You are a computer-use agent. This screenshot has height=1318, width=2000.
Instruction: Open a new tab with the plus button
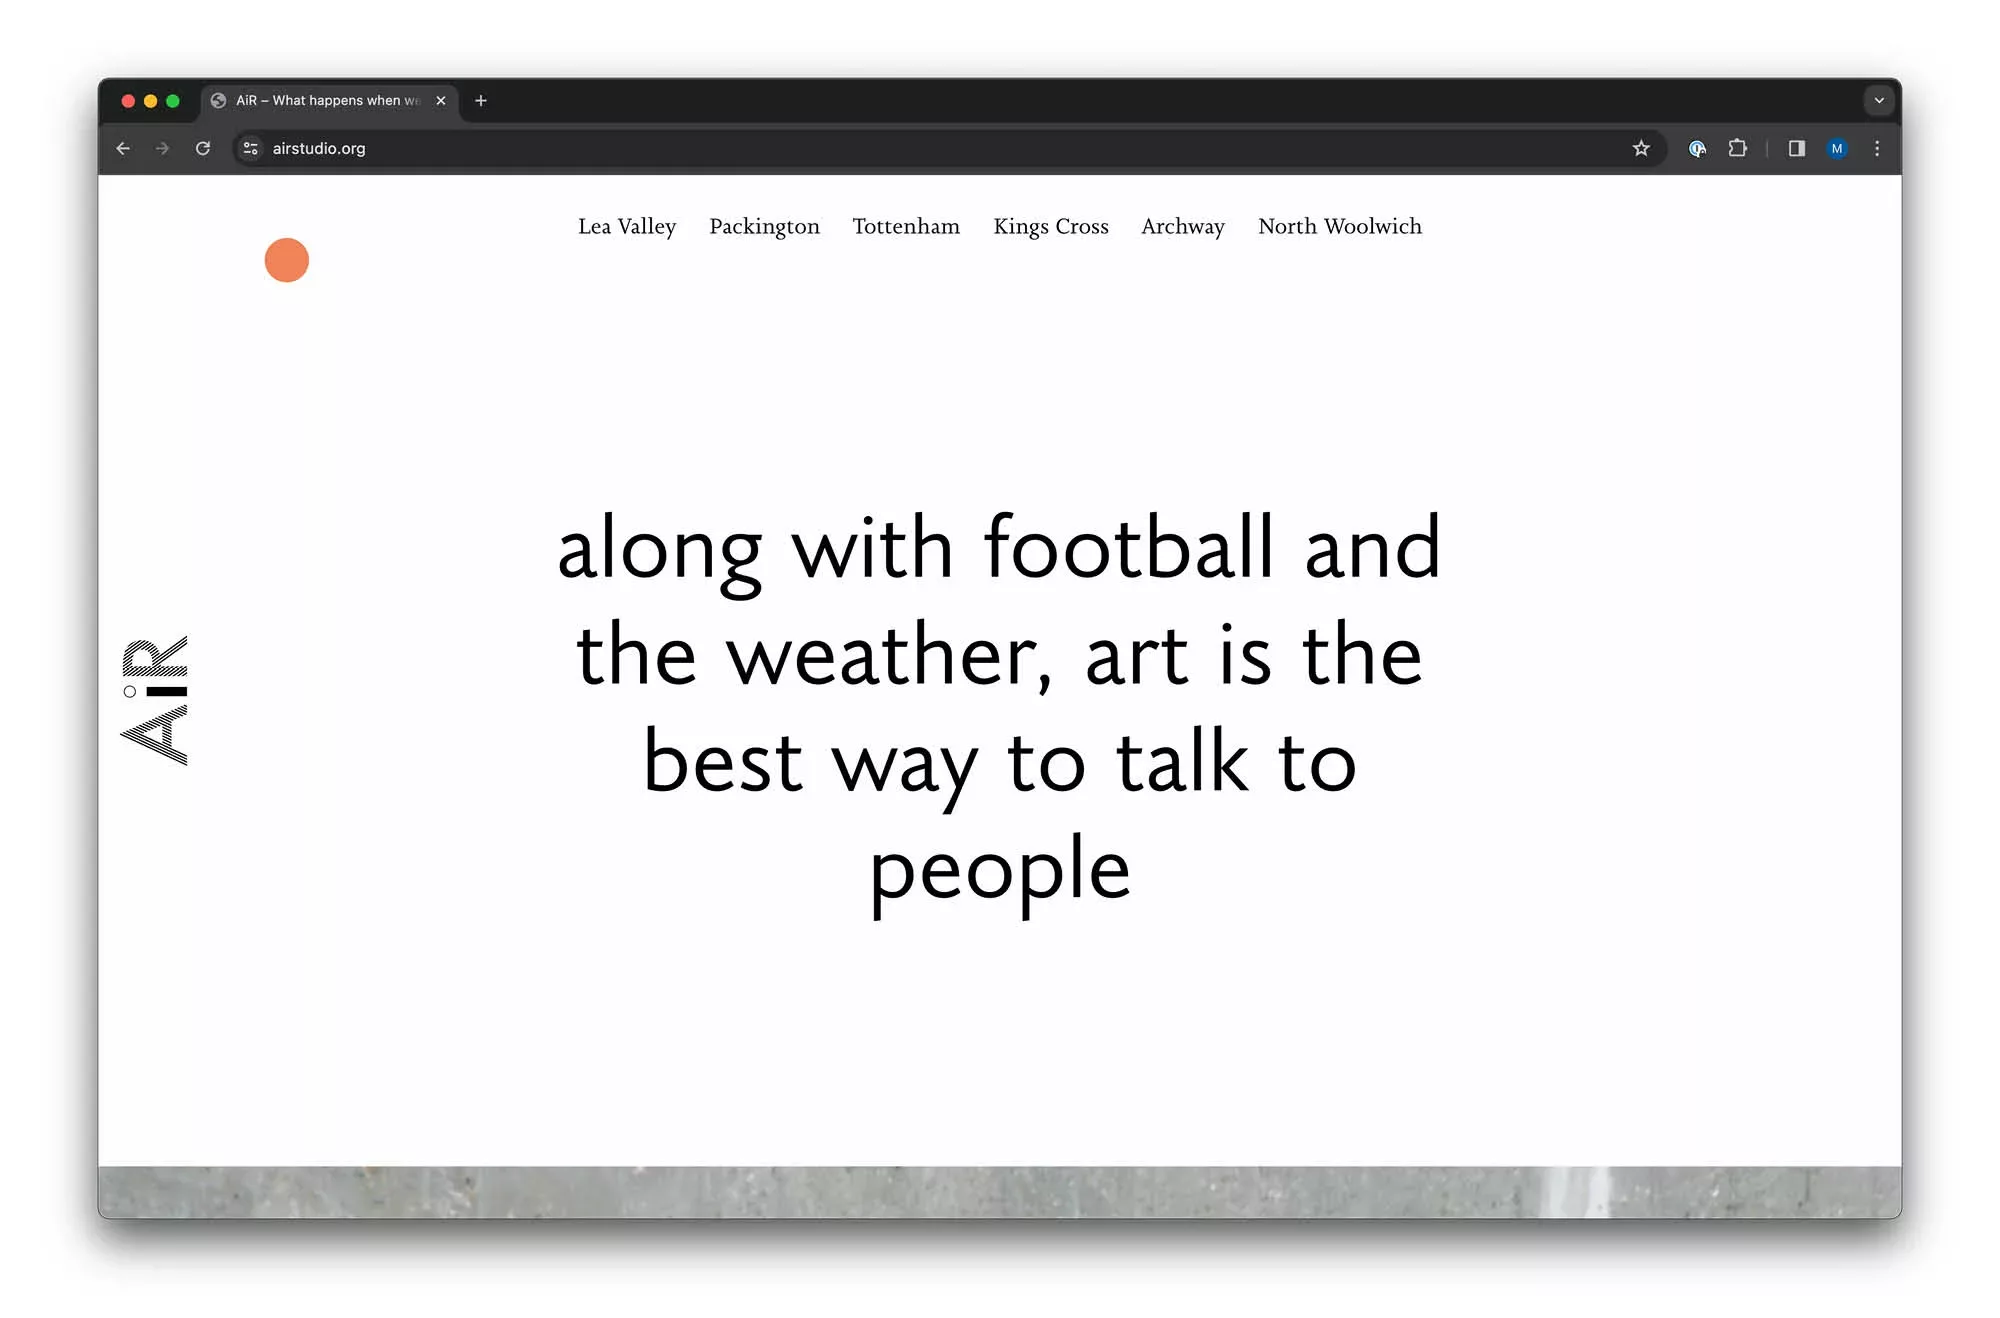(481, 100)
